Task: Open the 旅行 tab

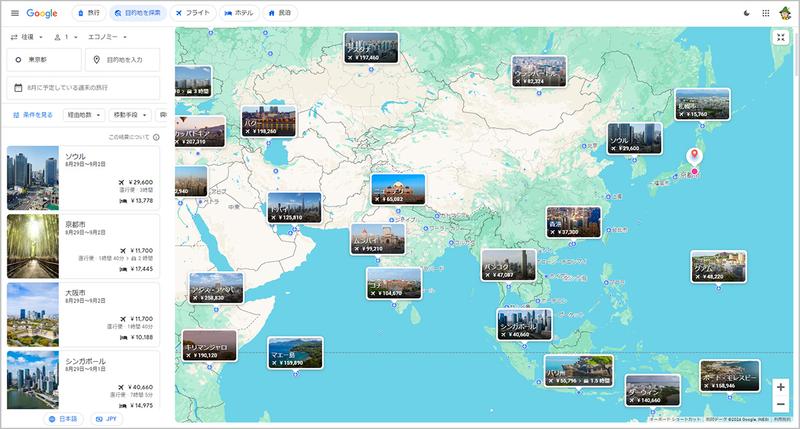Action: pos(89,13)
